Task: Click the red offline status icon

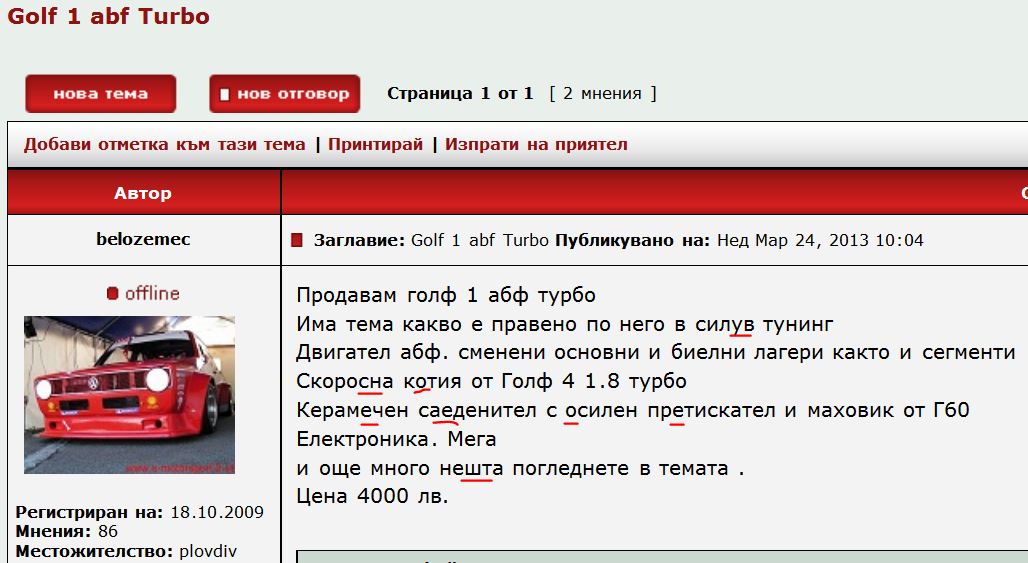Action: 113,294
